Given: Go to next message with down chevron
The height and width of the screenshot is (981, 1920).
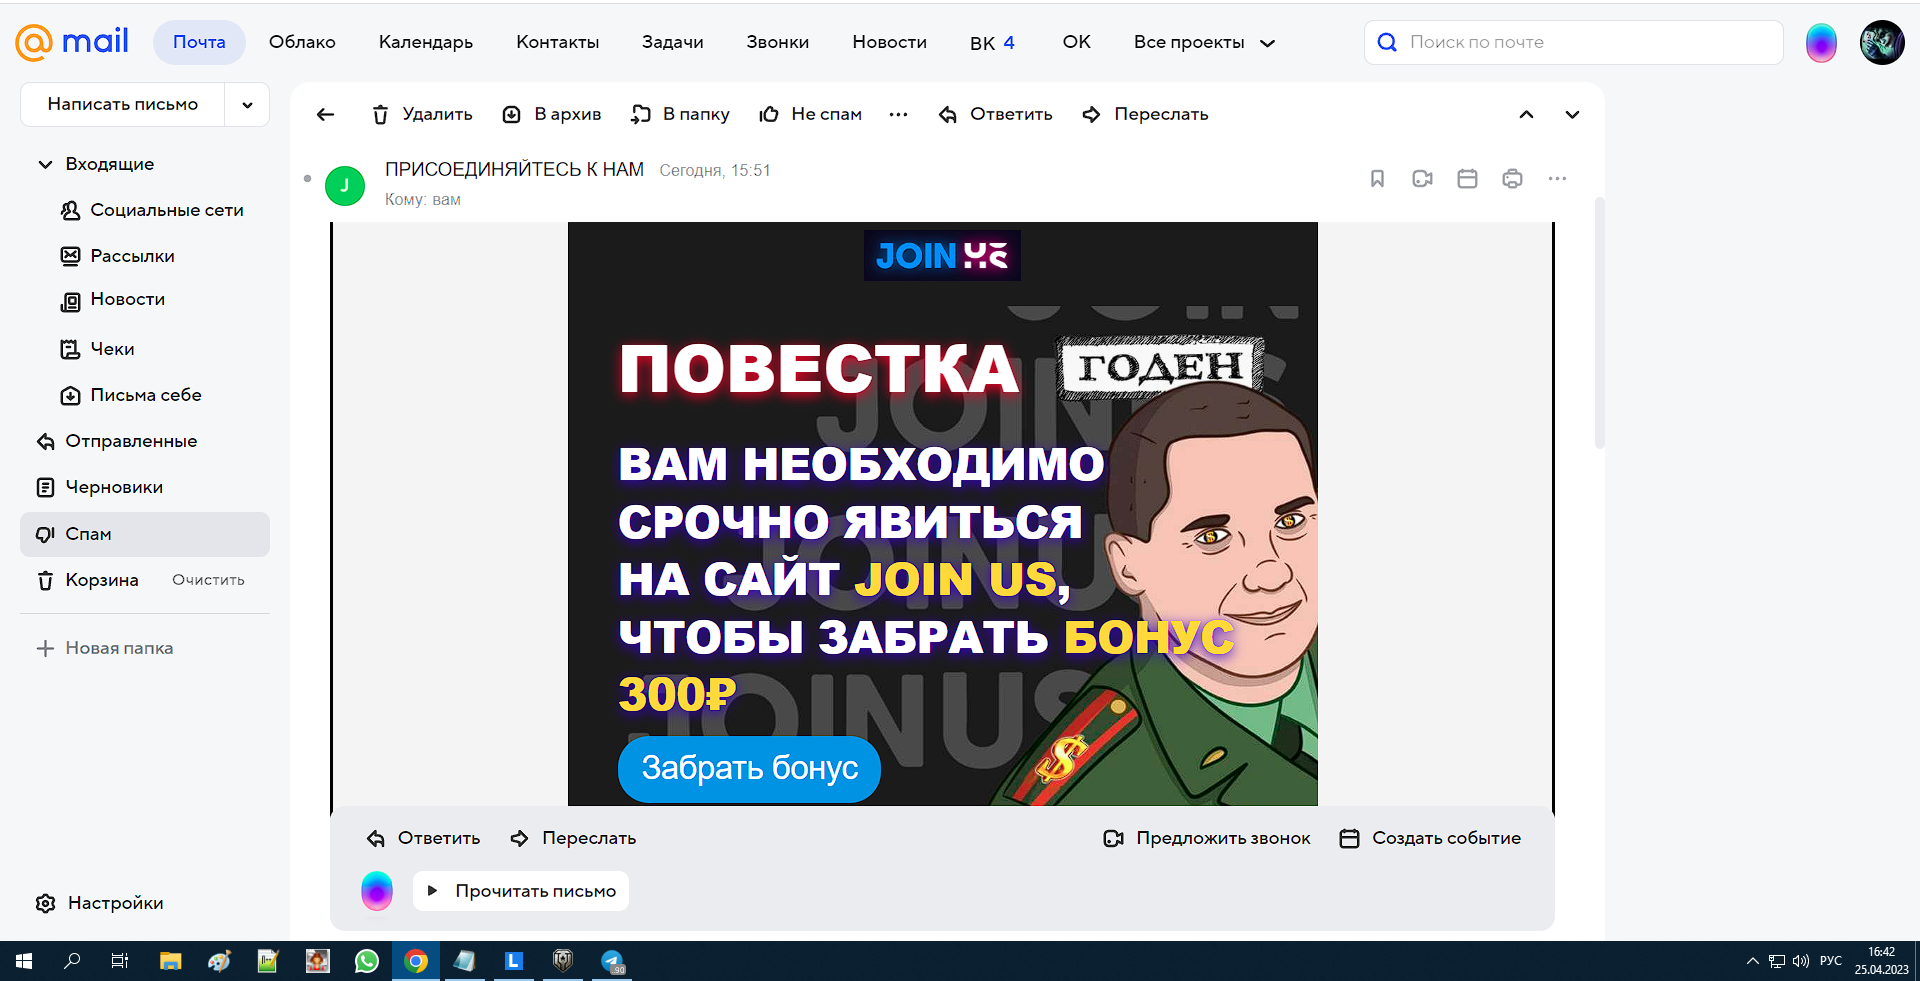Looking at the screenshot, I should point(1572,114).
